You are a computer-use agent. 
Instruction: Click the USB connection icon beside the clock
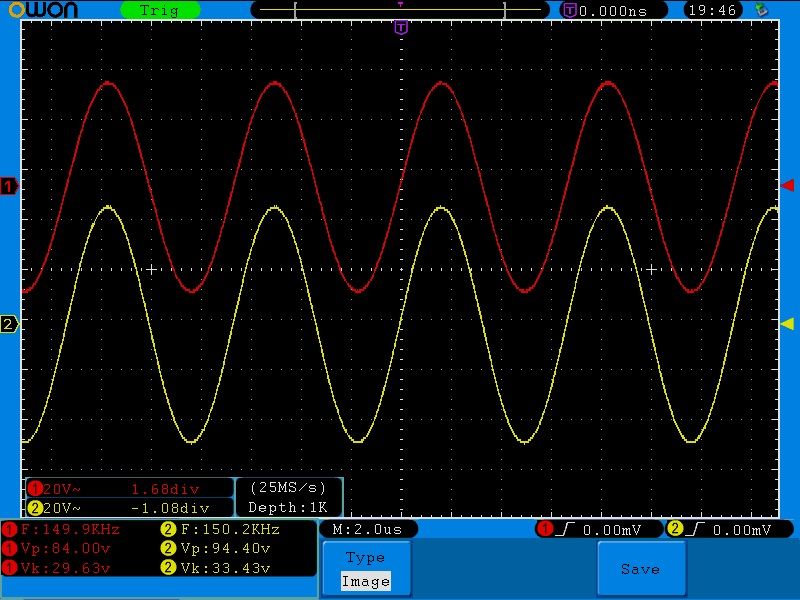762,10
